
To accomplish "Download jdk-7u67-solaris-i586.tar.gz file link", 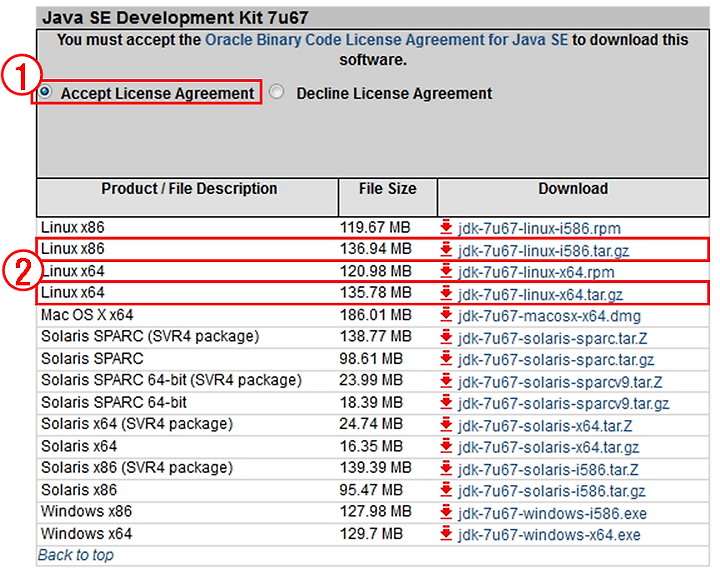I will tap(551, 492).
